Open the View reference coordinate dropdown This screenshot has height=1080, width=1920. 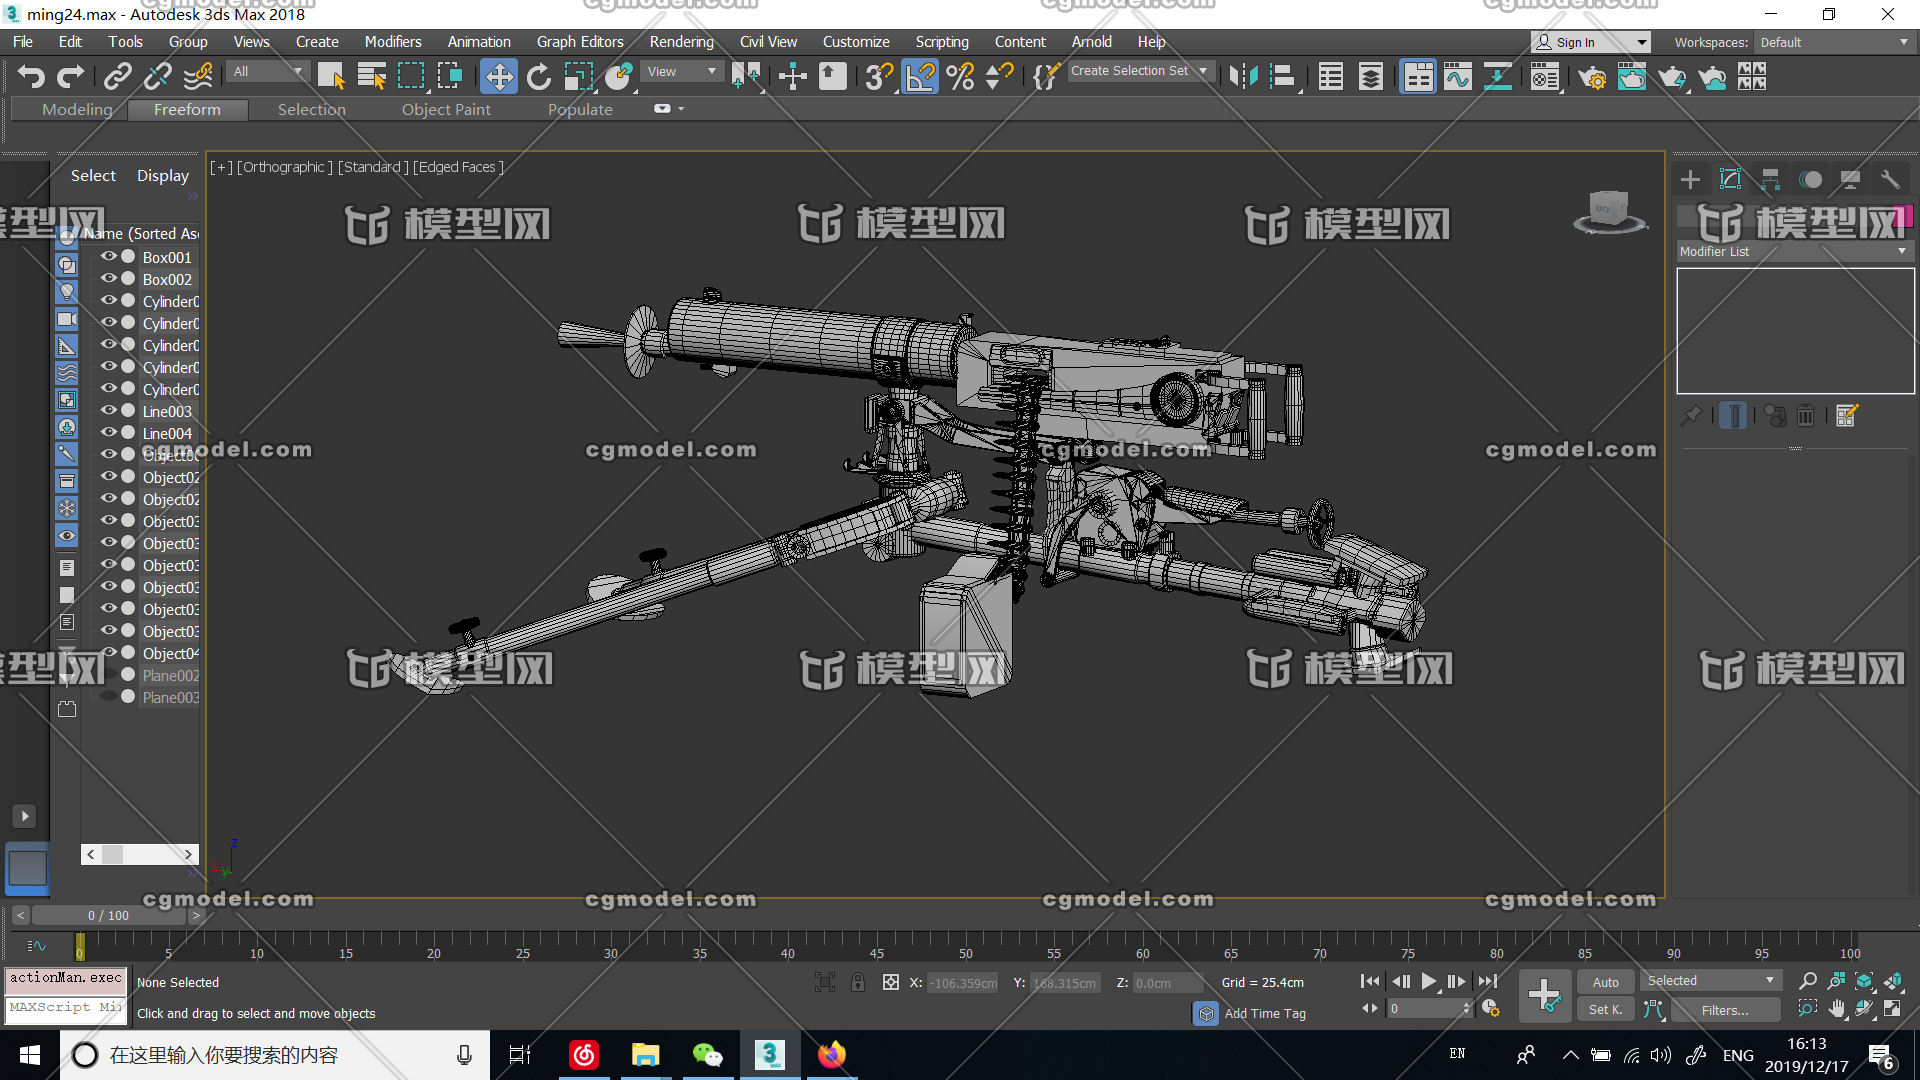(683, 72)
